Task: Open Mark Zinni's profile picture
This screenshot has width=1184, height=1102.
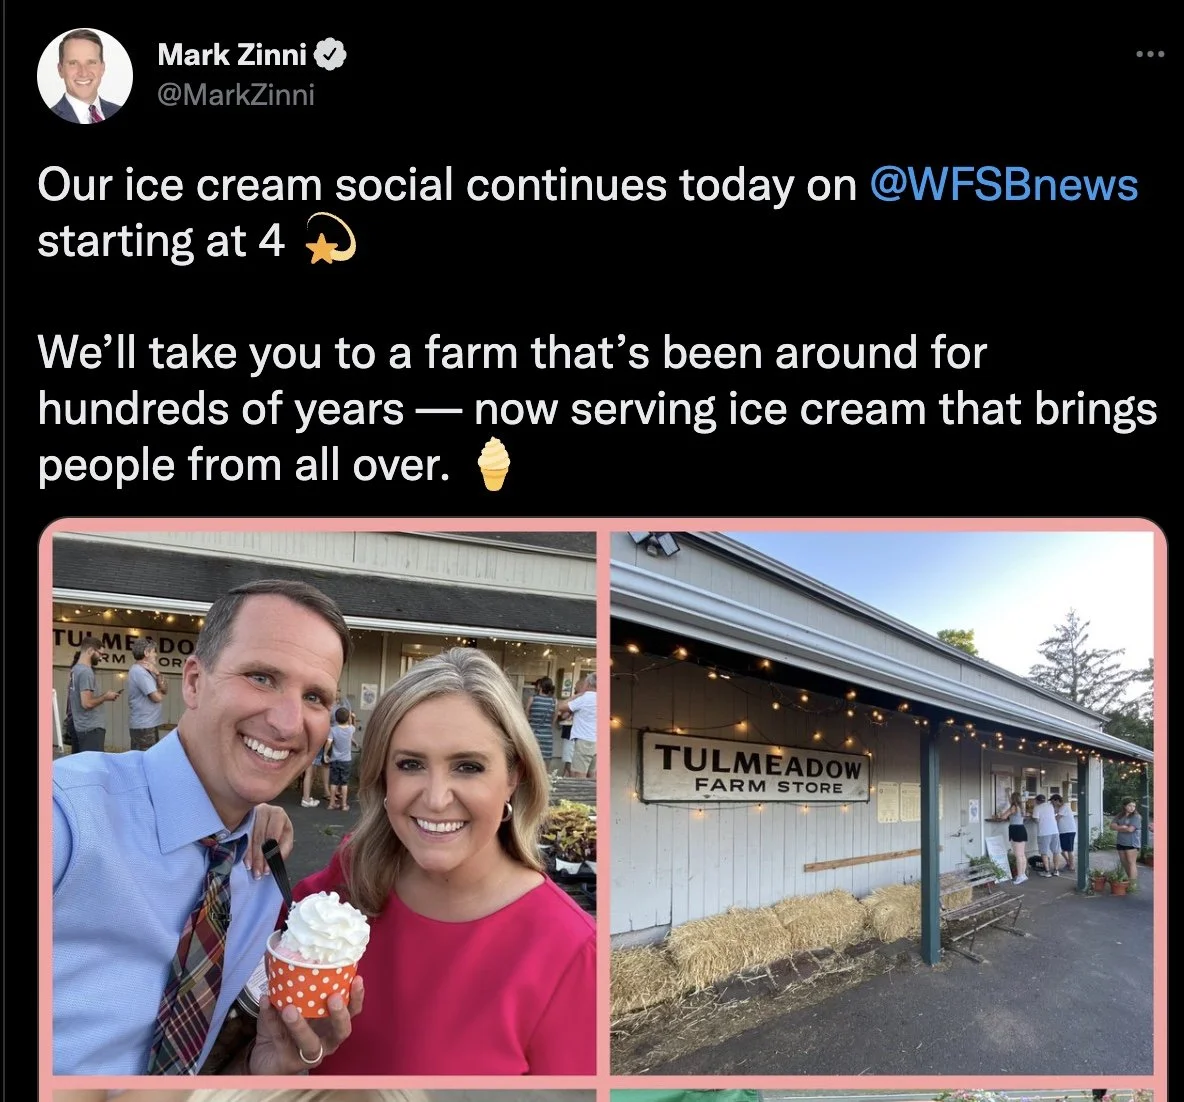Action: (x=85, y=76)
